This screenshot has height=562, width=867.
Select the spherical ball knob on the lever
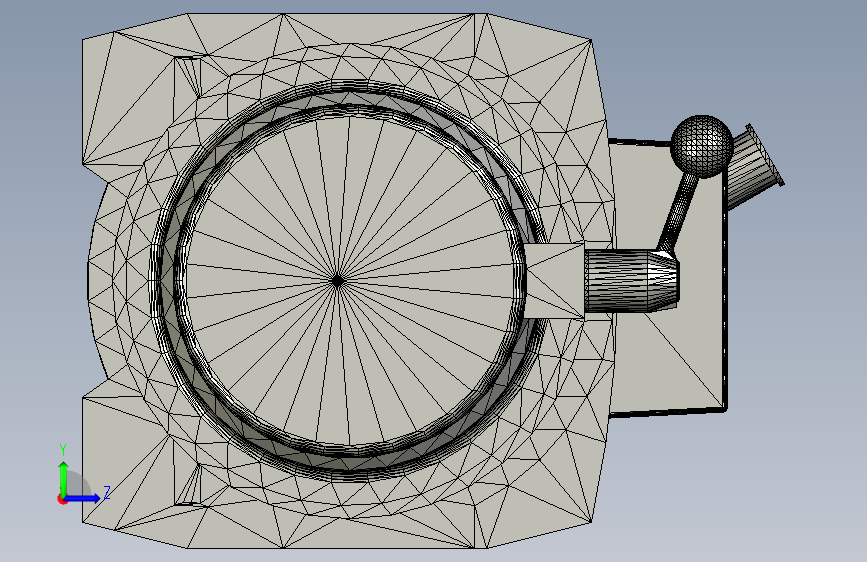702,147
